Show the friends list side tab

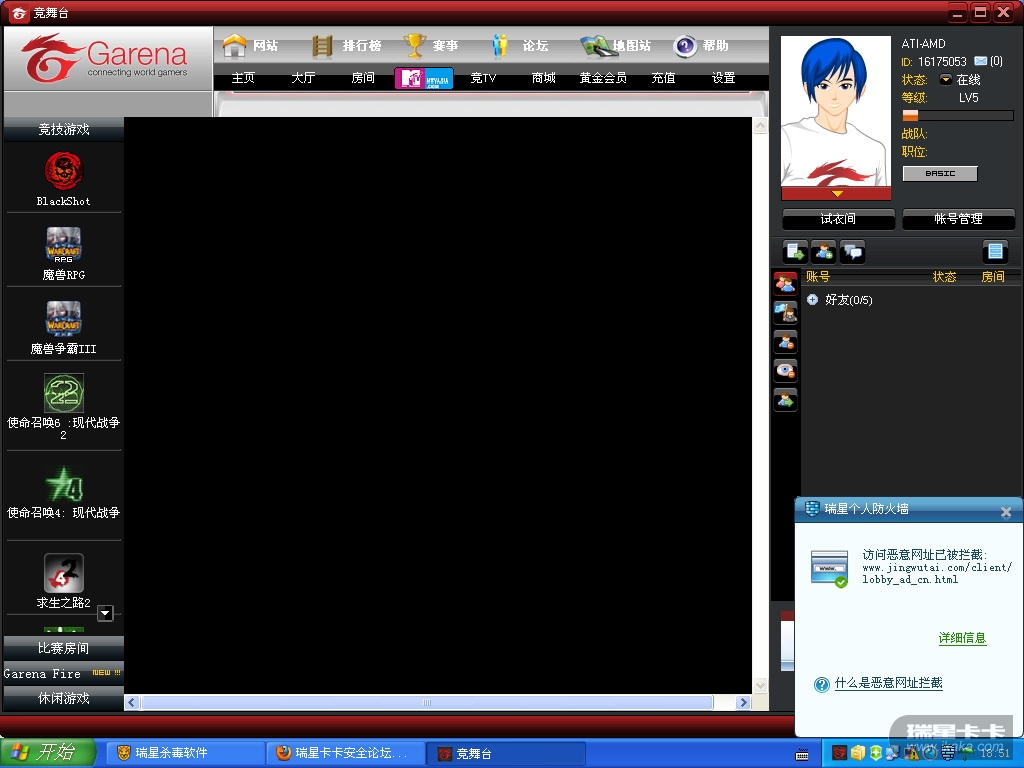point(786,284)
